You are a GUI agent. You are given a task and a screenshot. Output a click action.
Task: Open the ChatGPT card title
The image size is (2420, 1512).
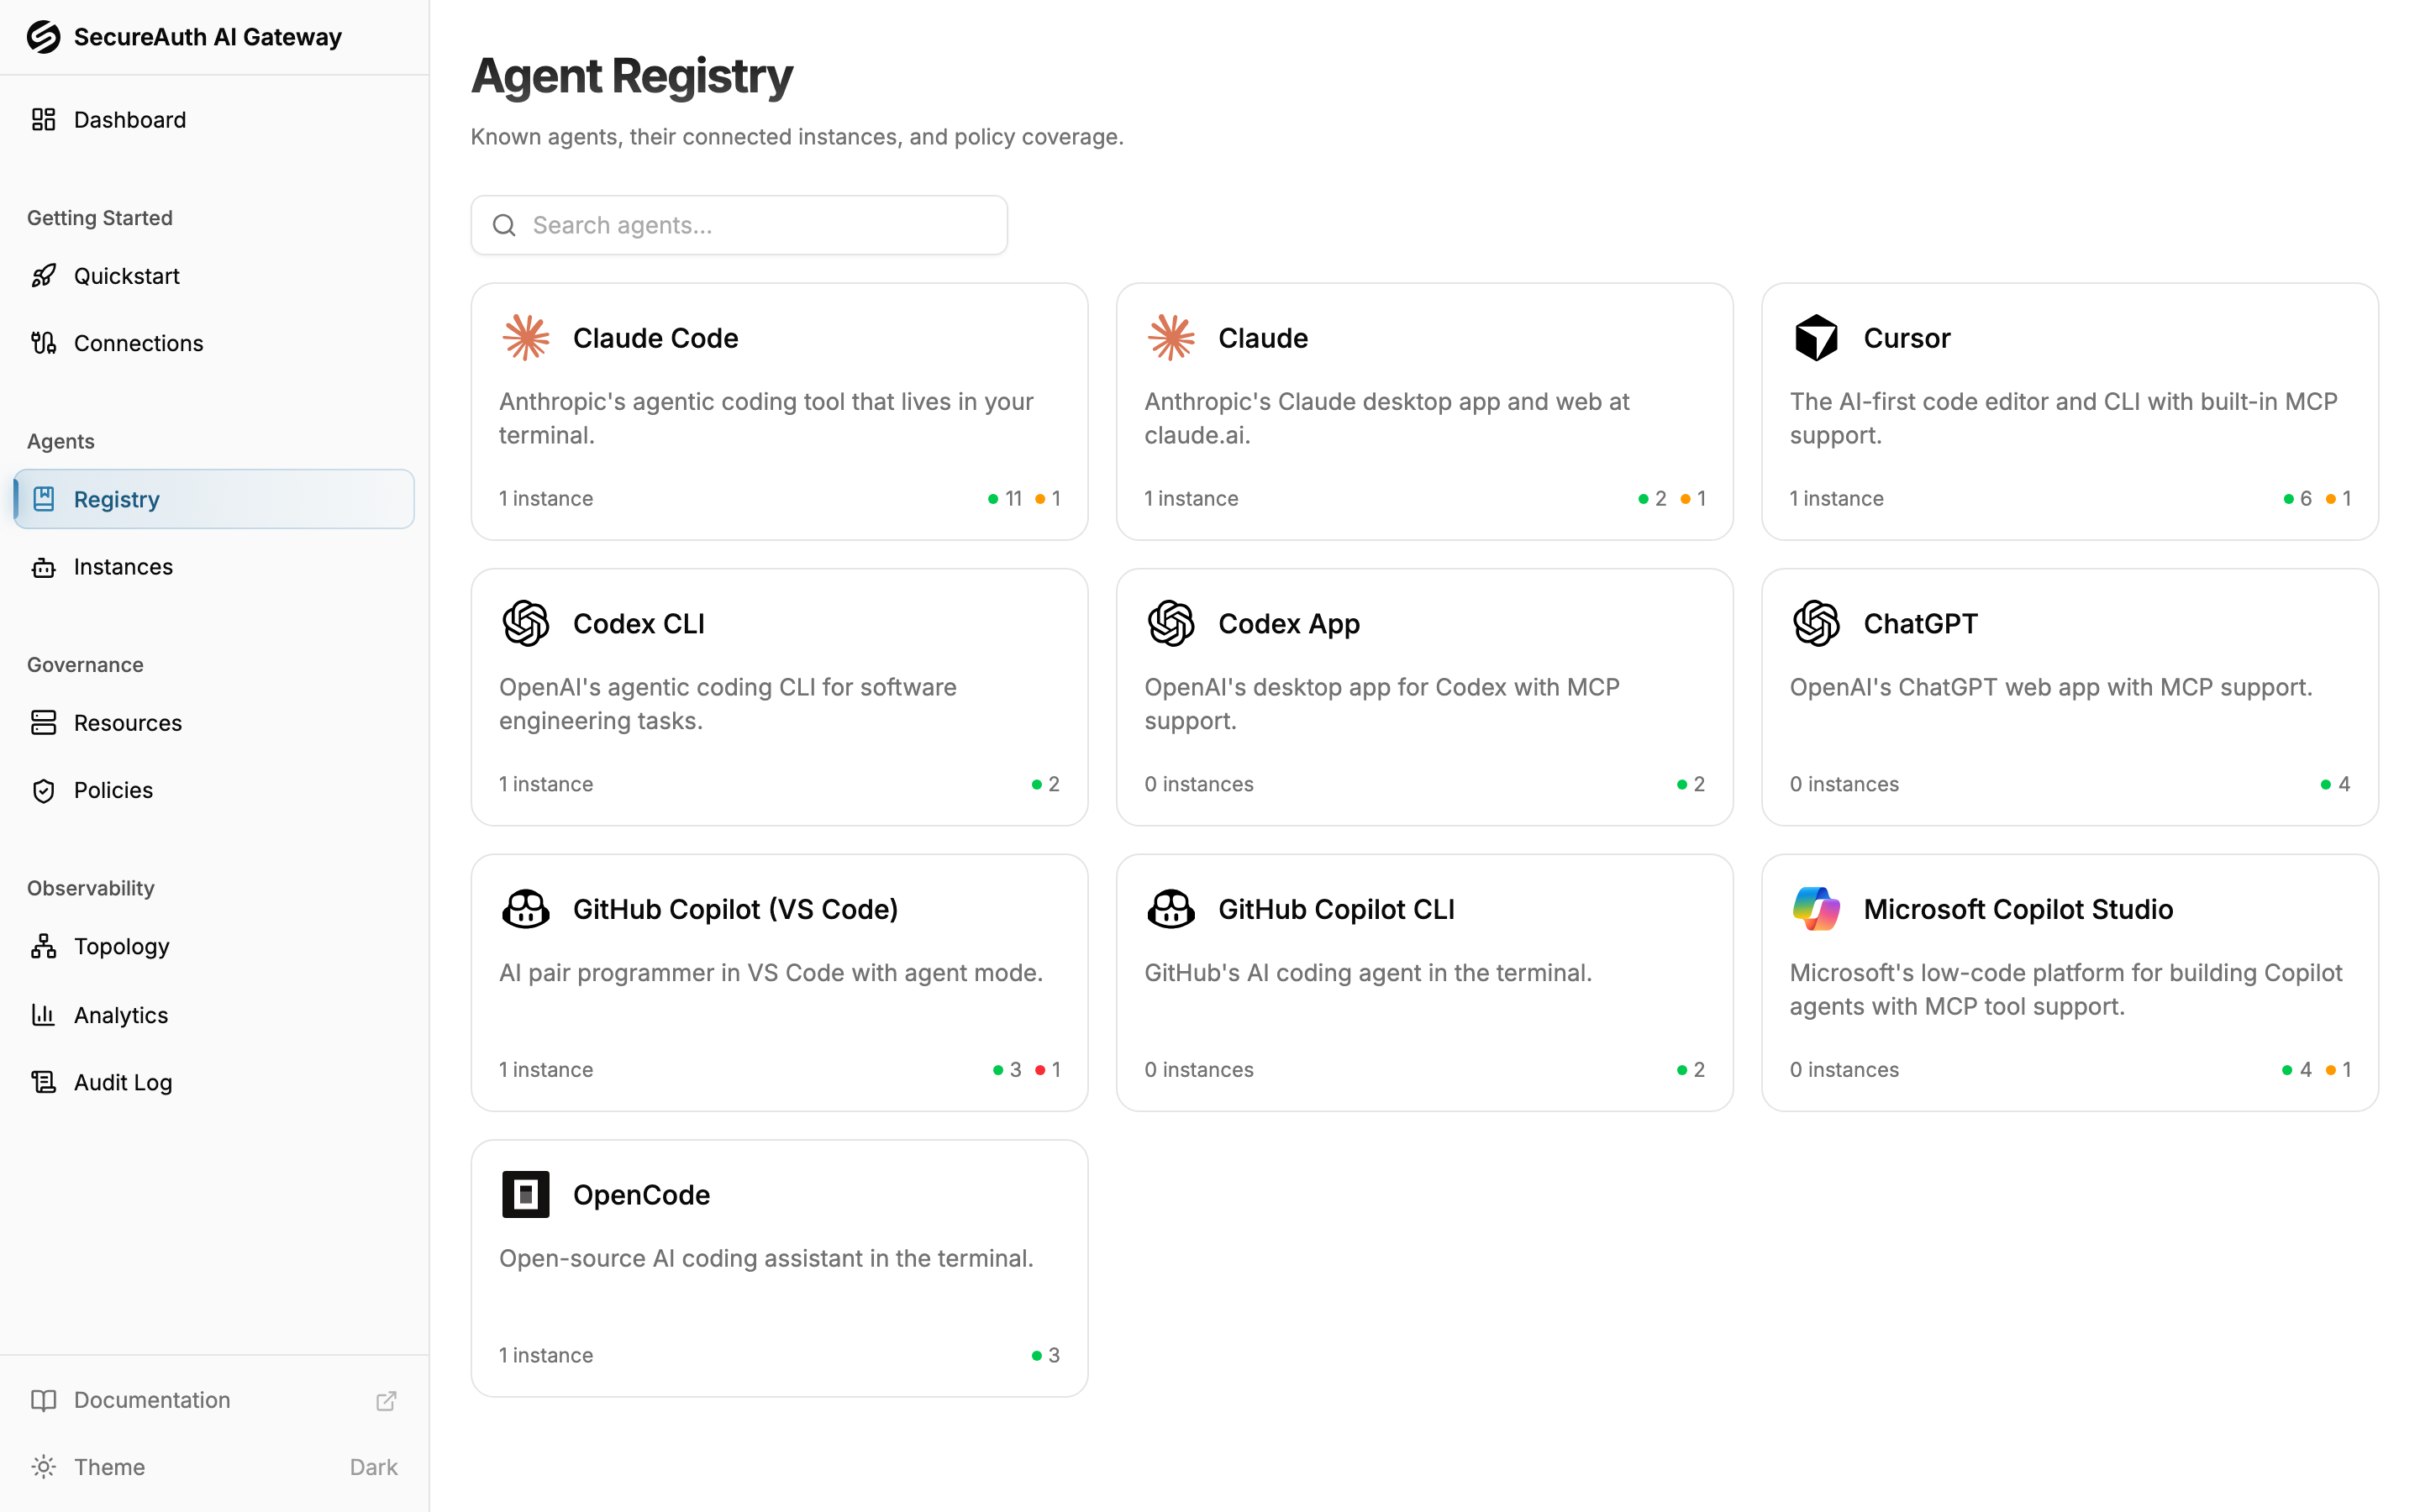(x=1920, y=624)
